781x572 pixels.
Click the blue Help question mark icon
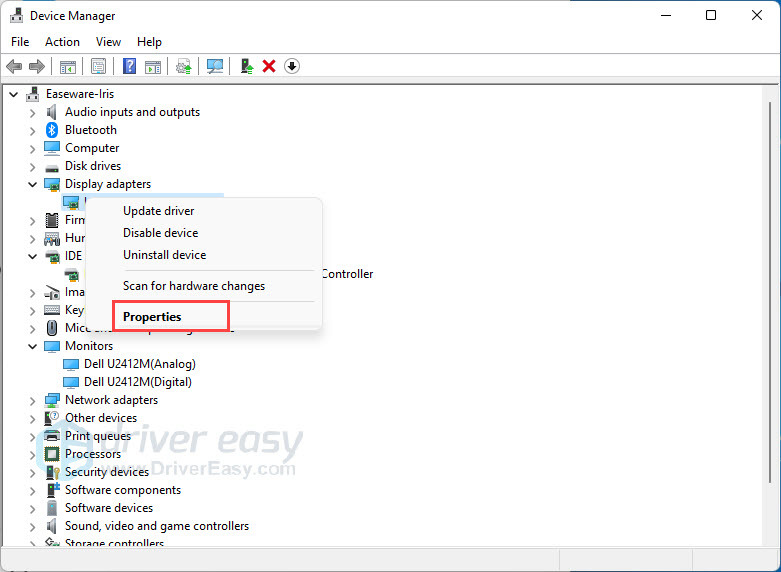pos(129,66)
